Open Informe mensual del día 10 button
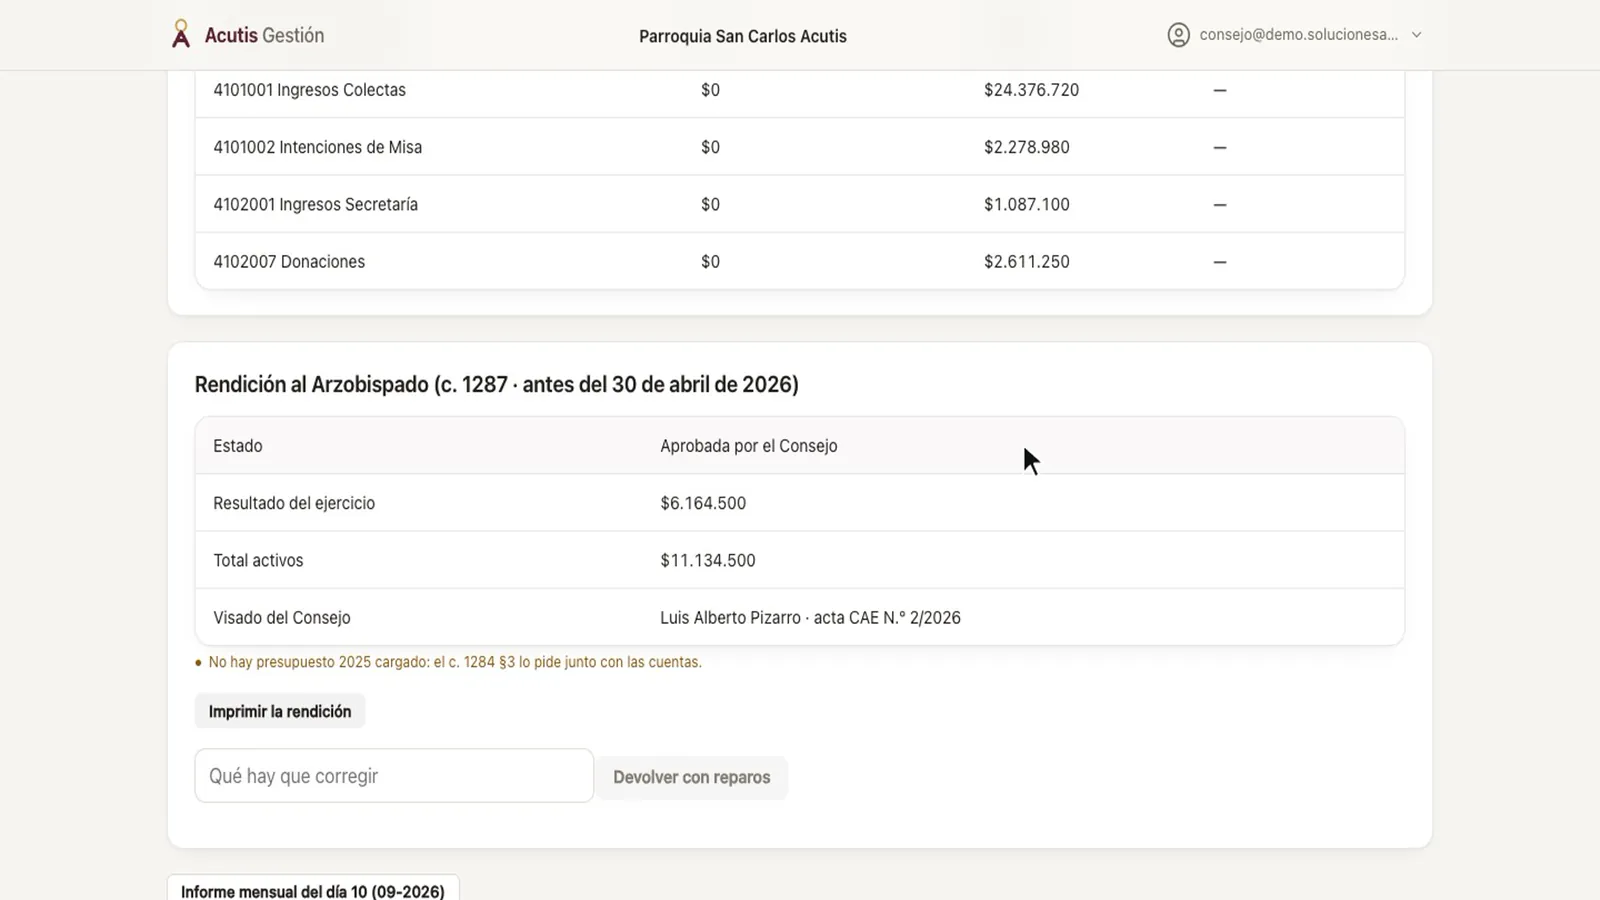 [x=313, y=889]
